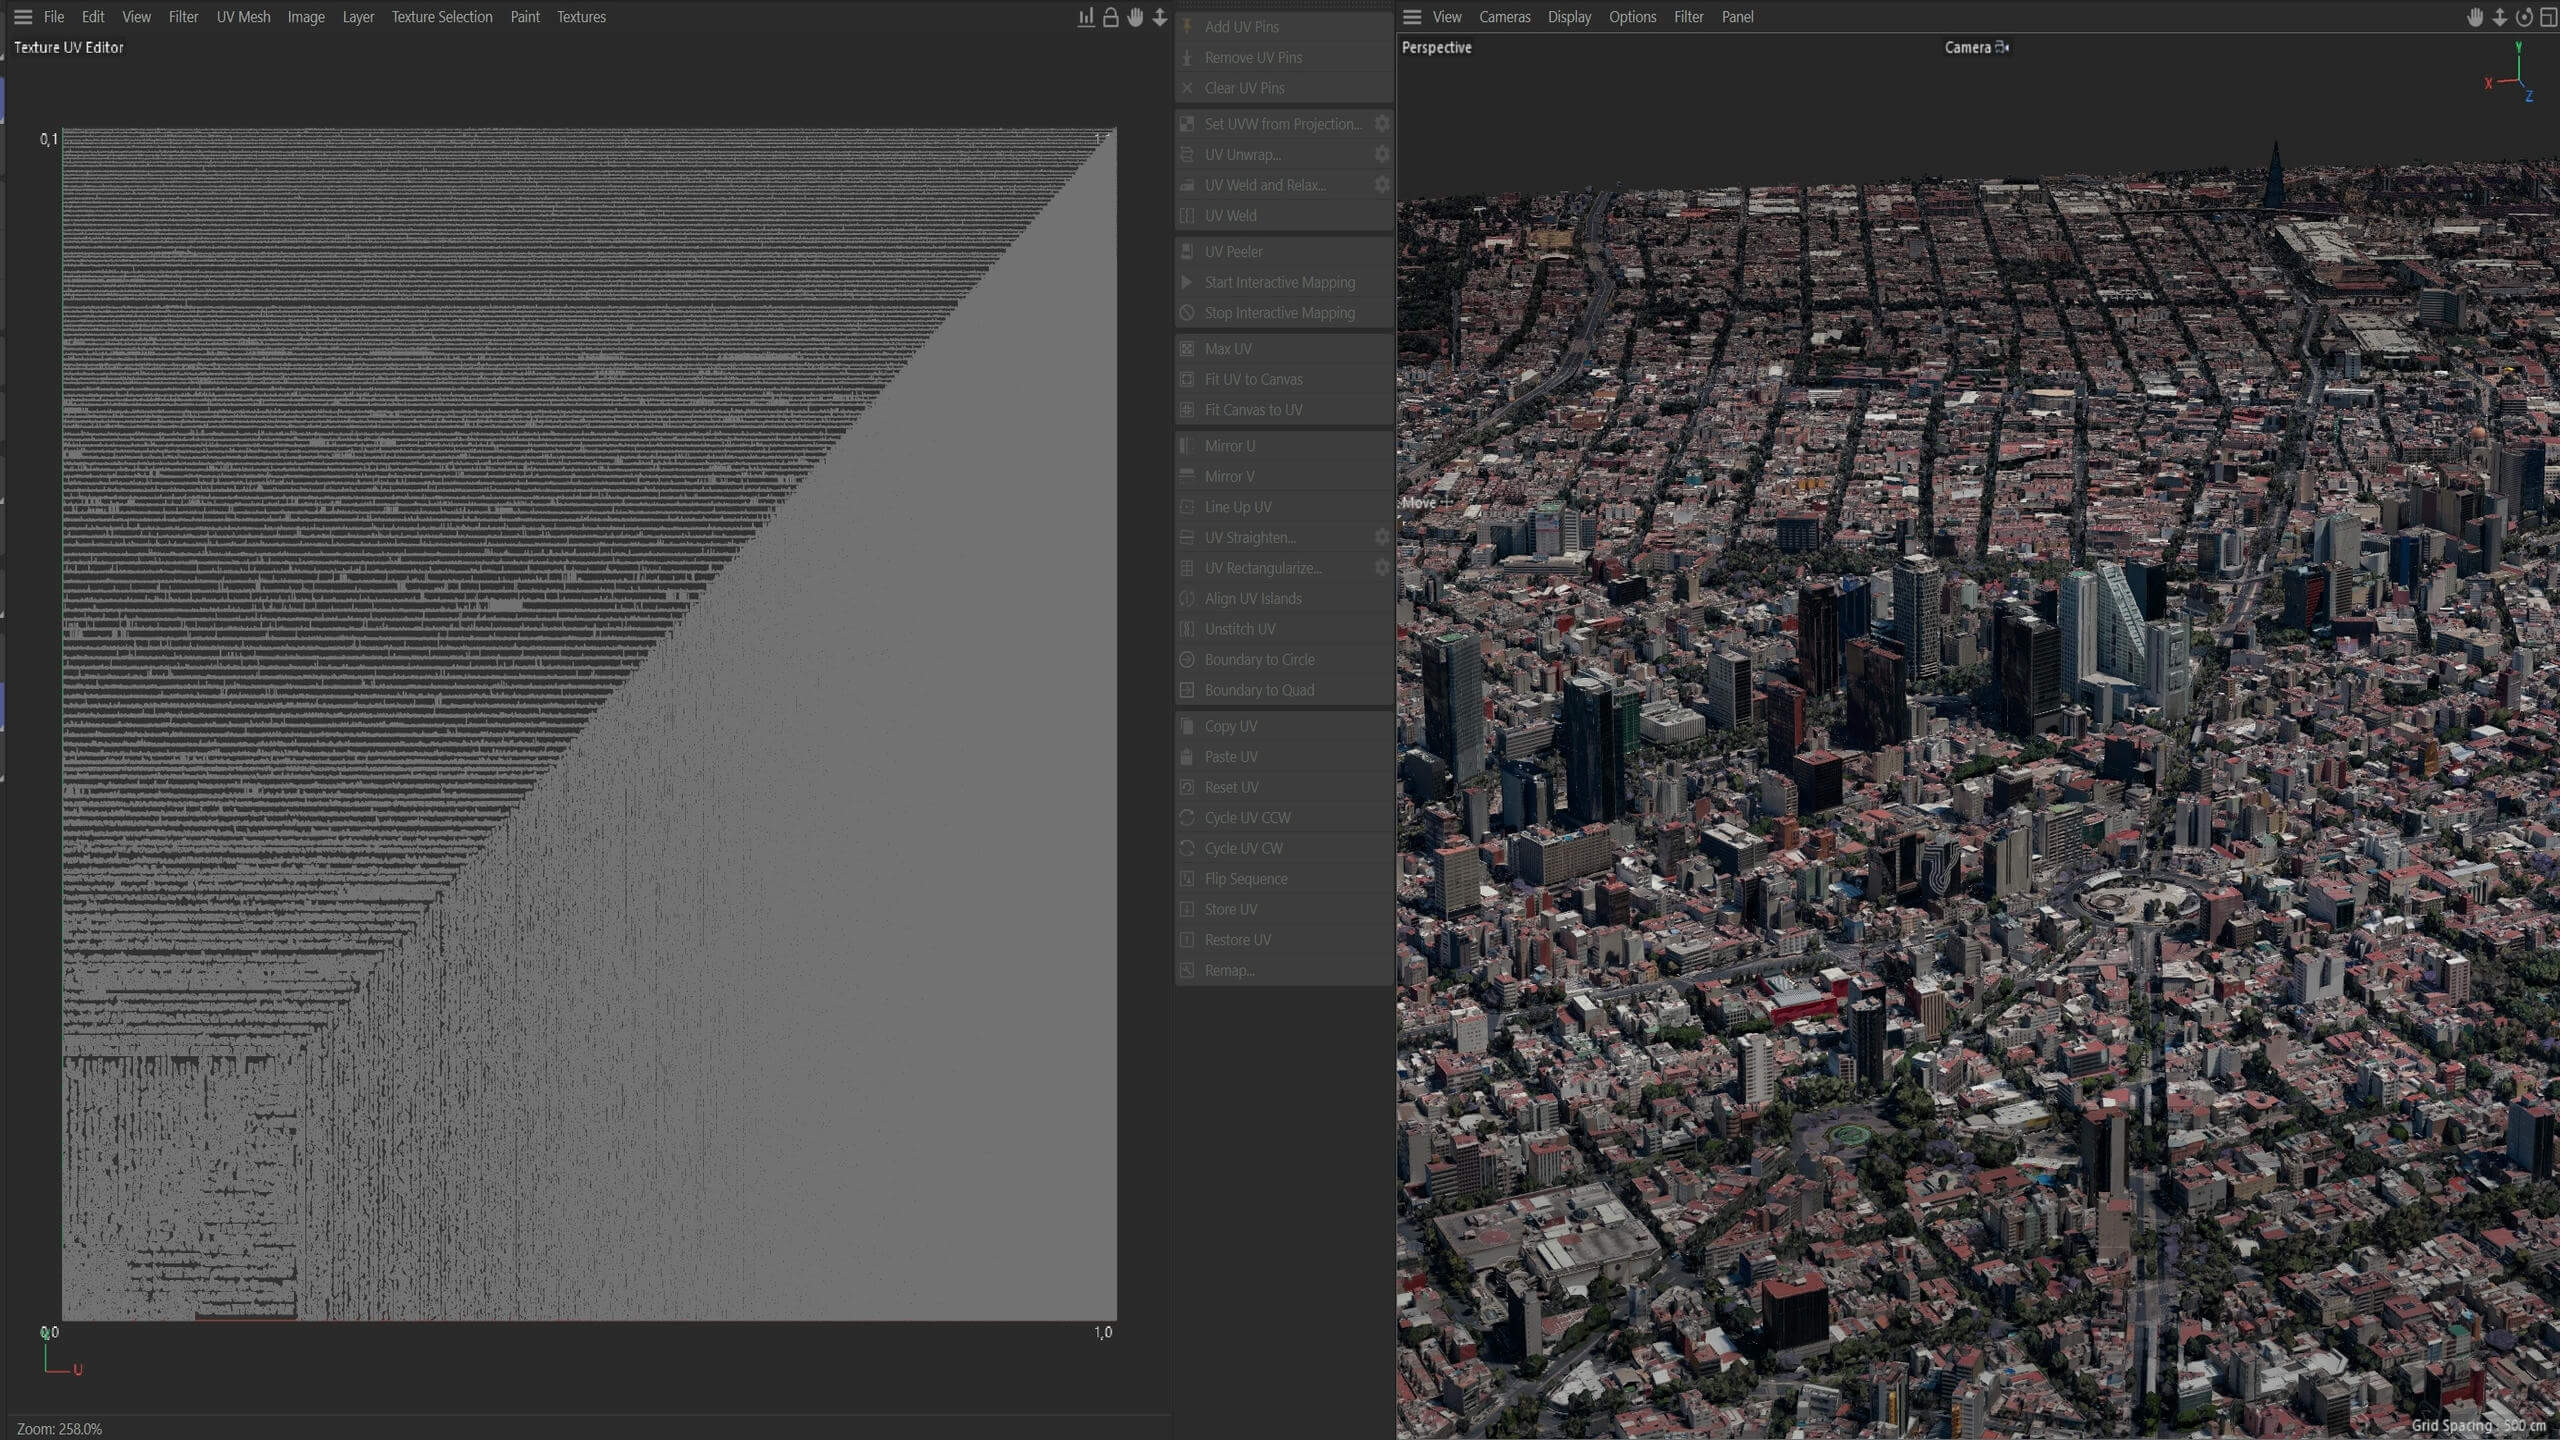Open the viewport Options menu
This screenshot has width=2560, height=1440.
(1632, 17)
